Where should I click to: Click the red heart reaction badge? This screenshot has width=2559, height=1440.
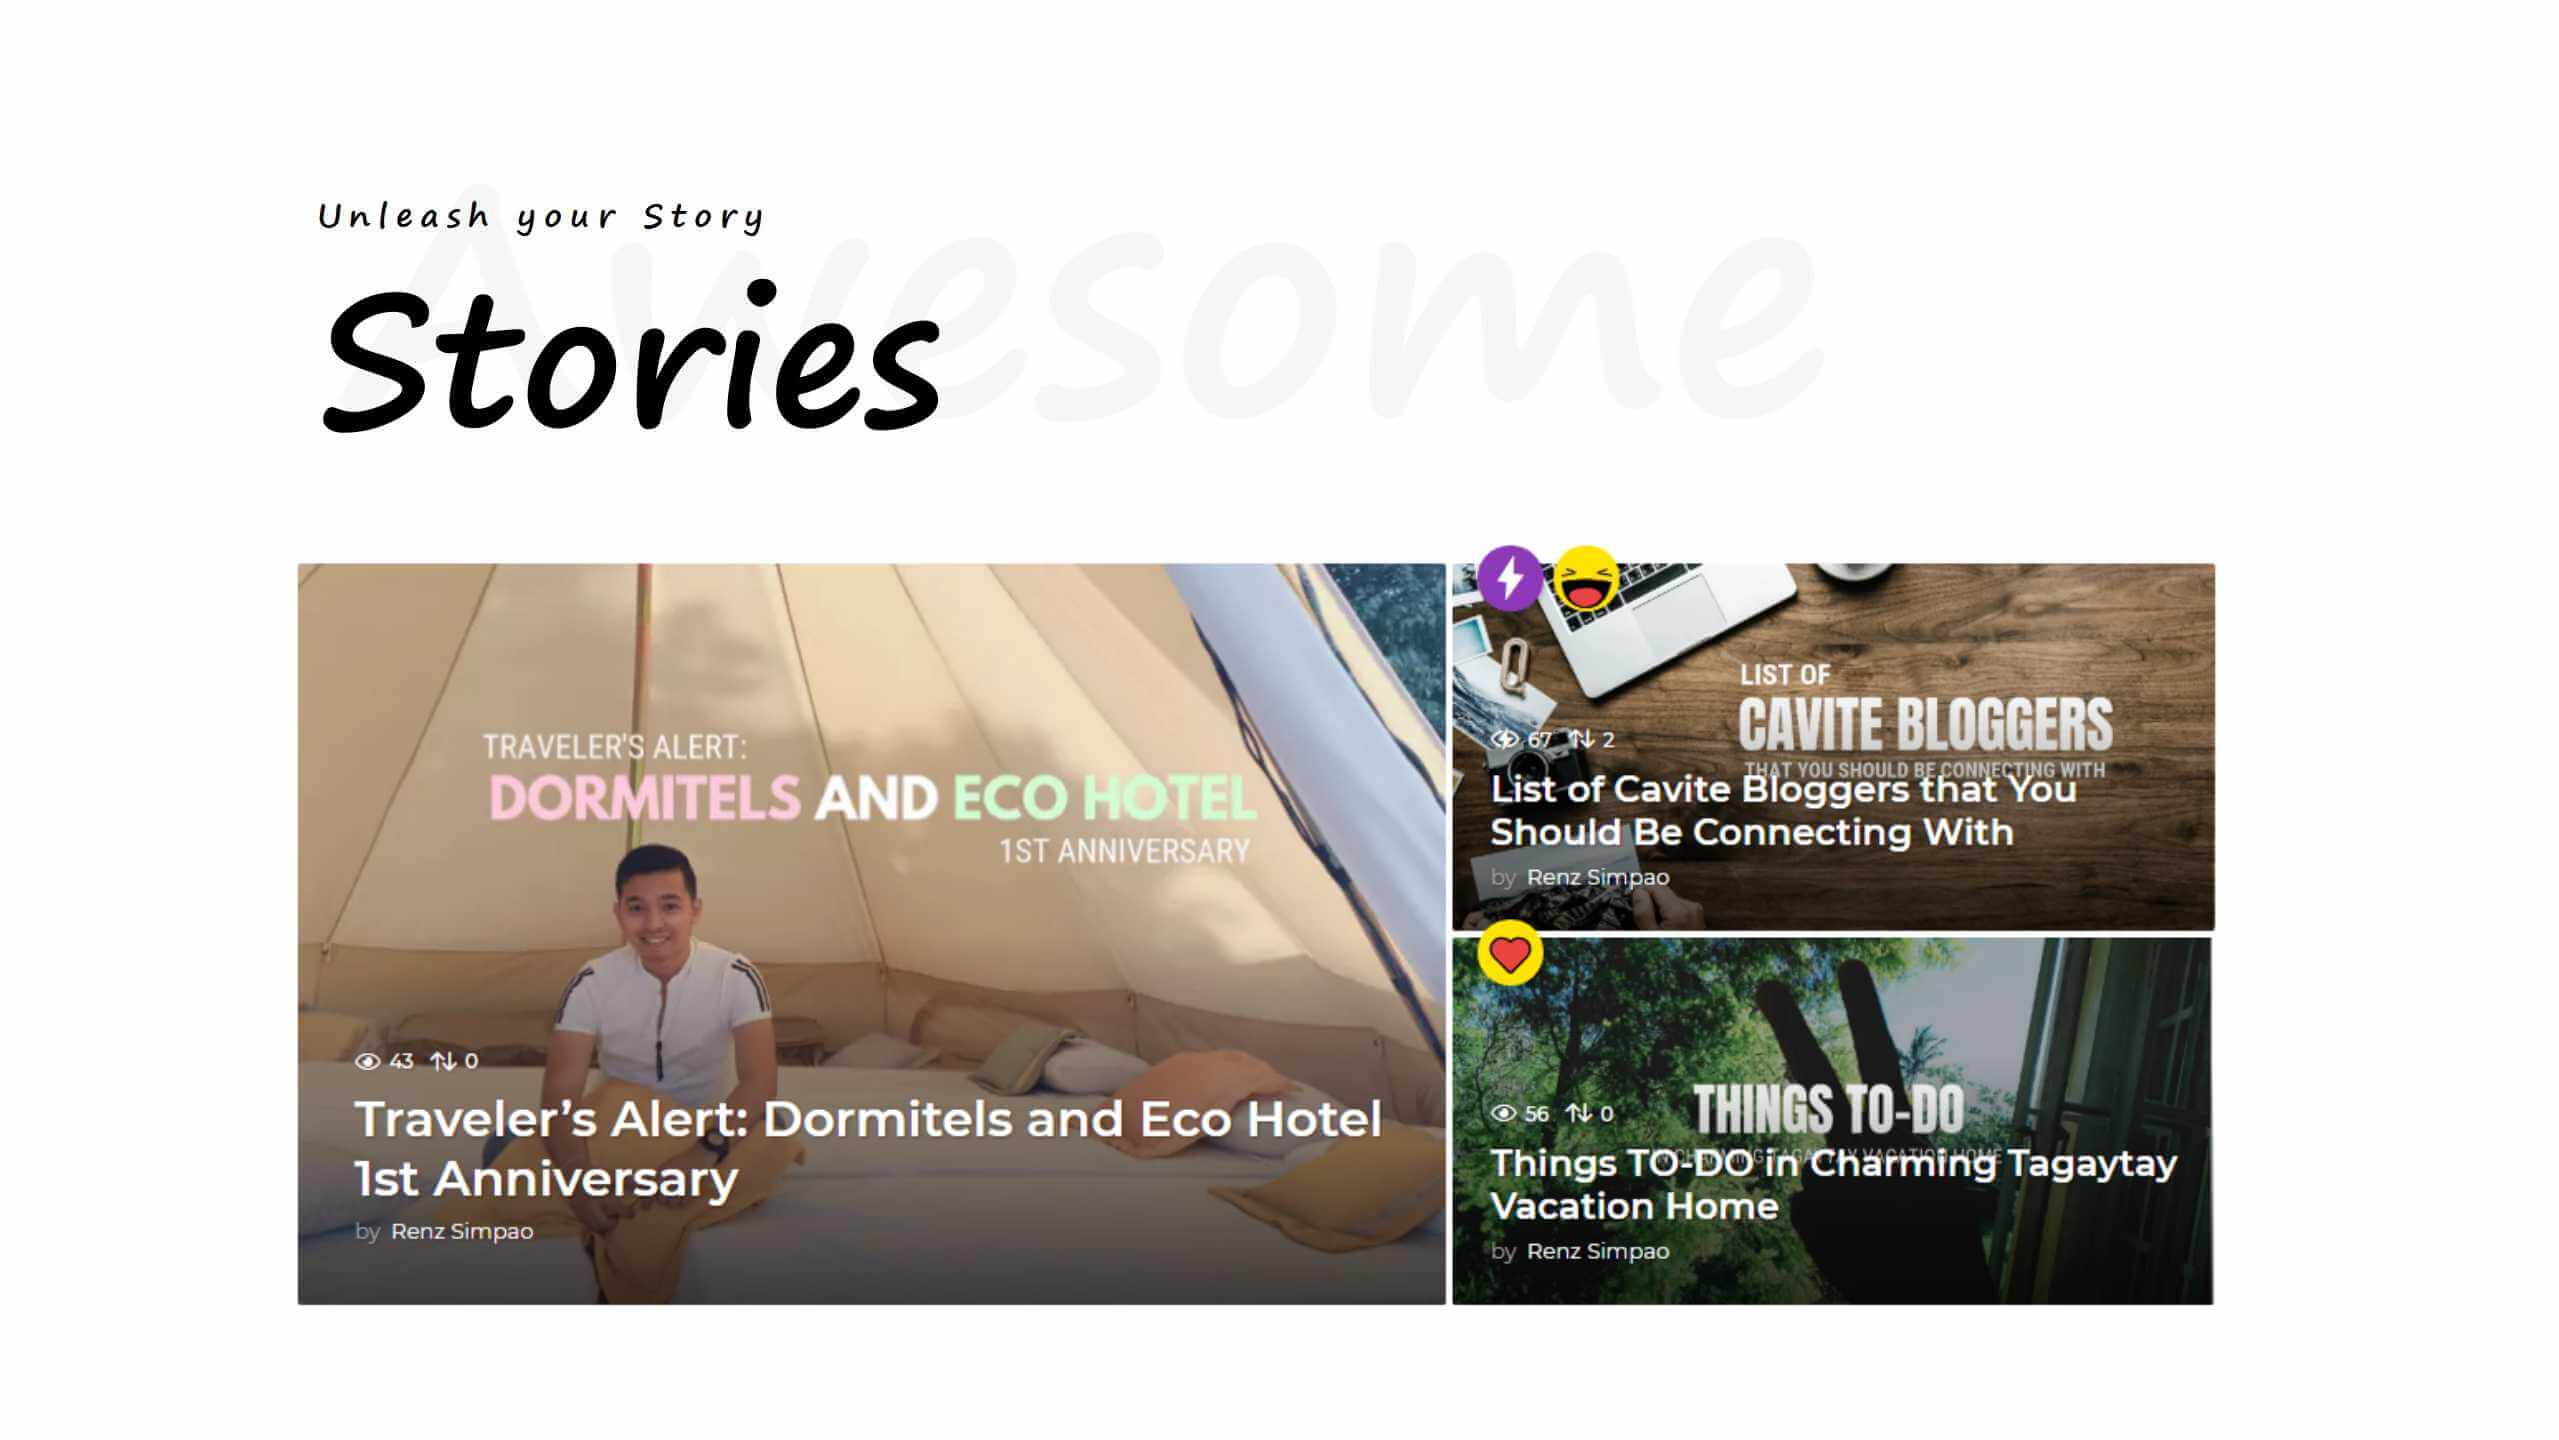pos(1510,953)
